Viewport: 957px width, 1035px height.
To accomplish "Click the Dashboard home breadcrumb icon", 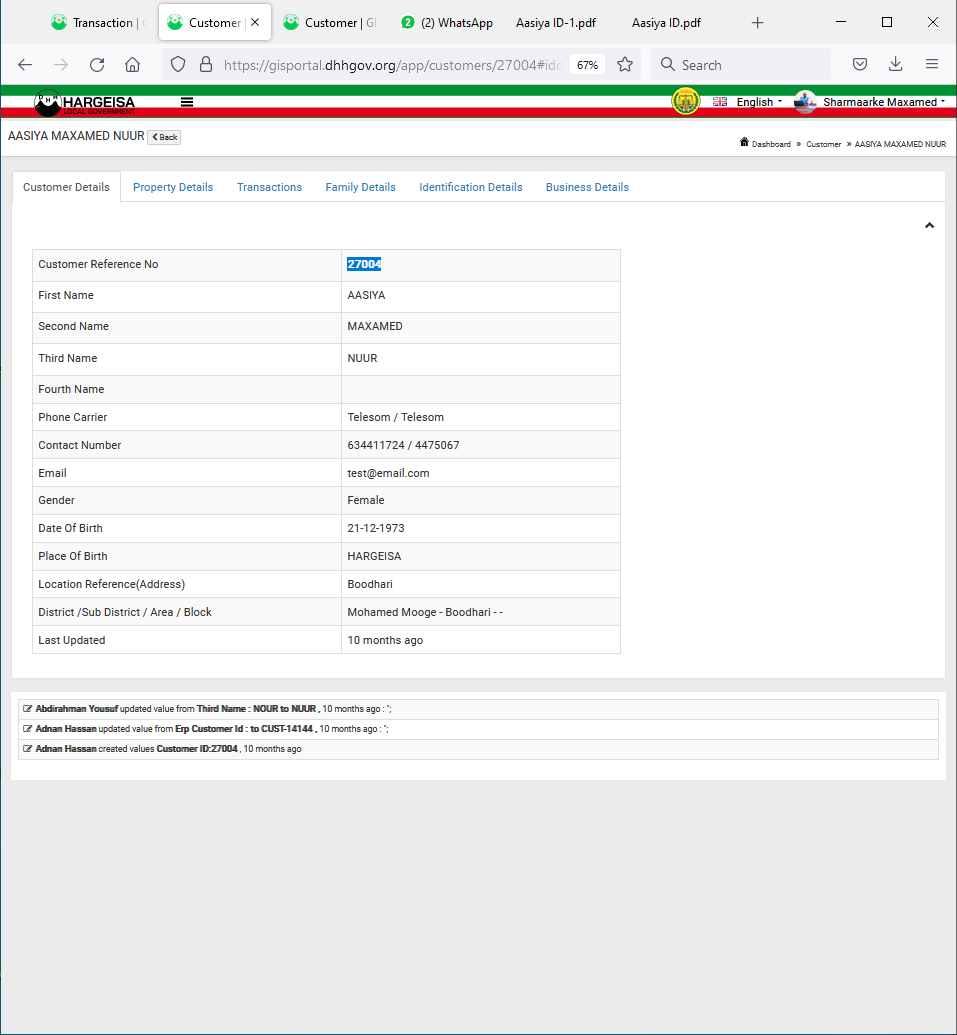I will click(744, 142).
